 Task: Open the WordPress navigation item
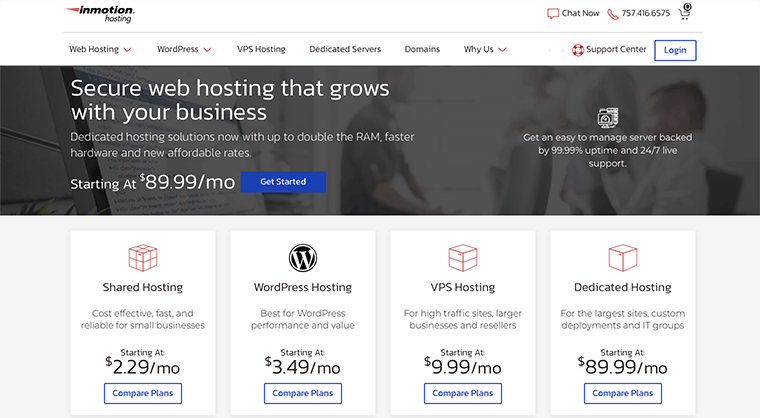pyautogui.click(x=177, y=49)
